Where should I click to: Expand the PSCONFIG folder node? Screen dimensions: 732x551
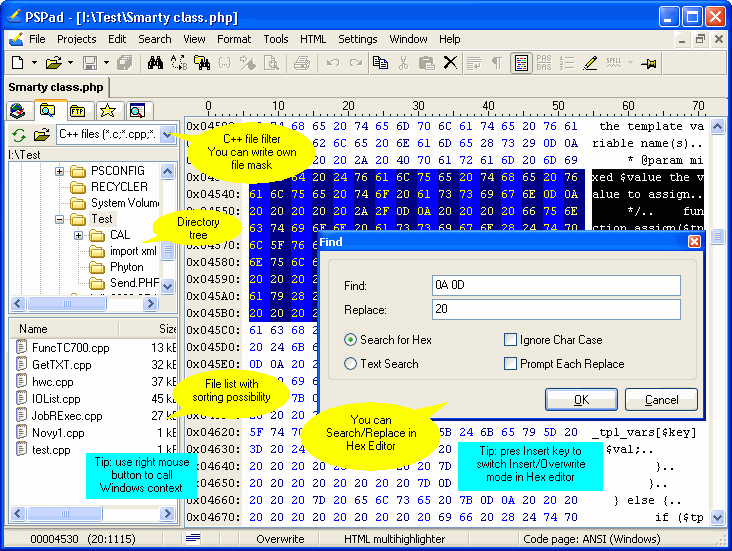coord(60,171)
